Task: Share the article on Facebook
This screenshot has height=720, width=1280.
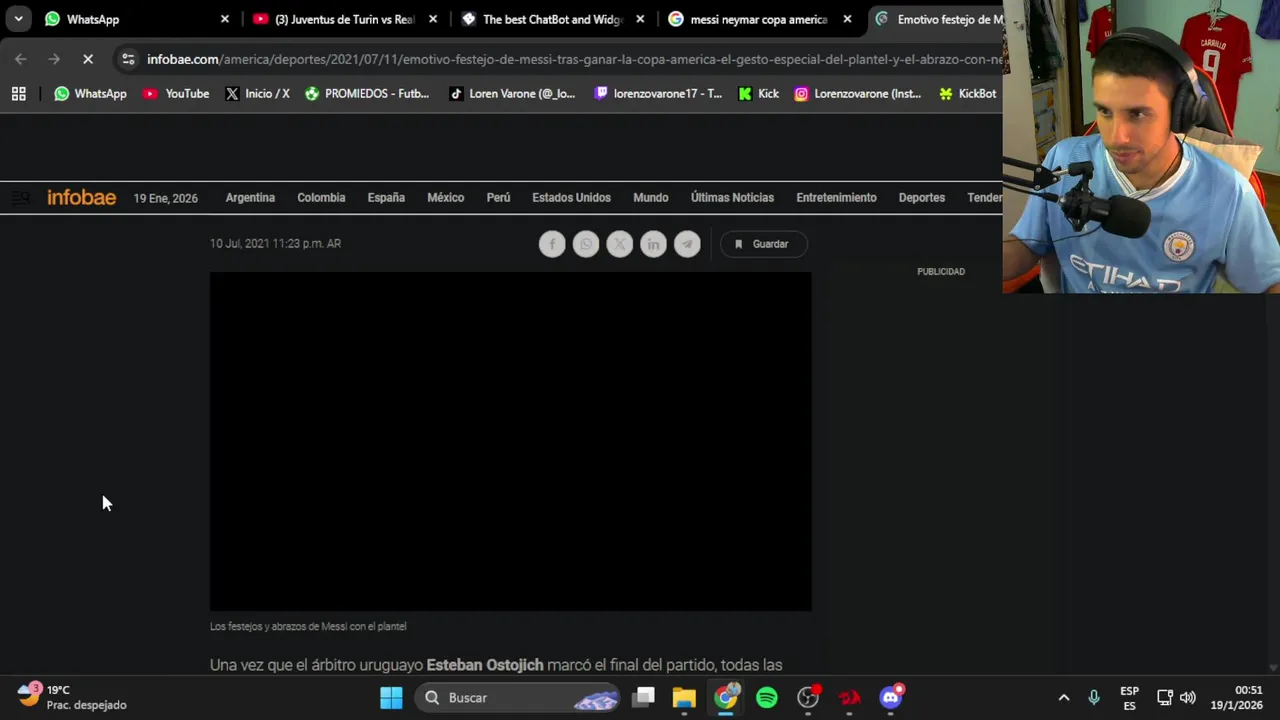Action: (x=552, y=244)
